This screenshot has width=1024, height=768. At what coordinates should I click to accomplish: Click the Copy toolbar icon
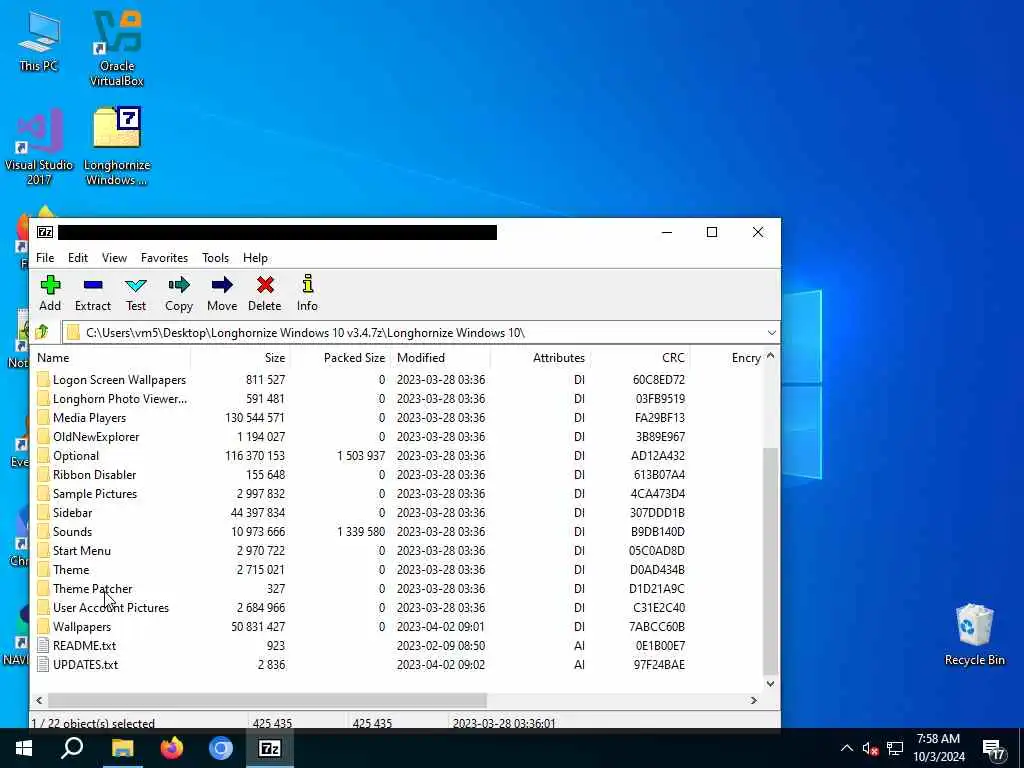tap(178, 285)
